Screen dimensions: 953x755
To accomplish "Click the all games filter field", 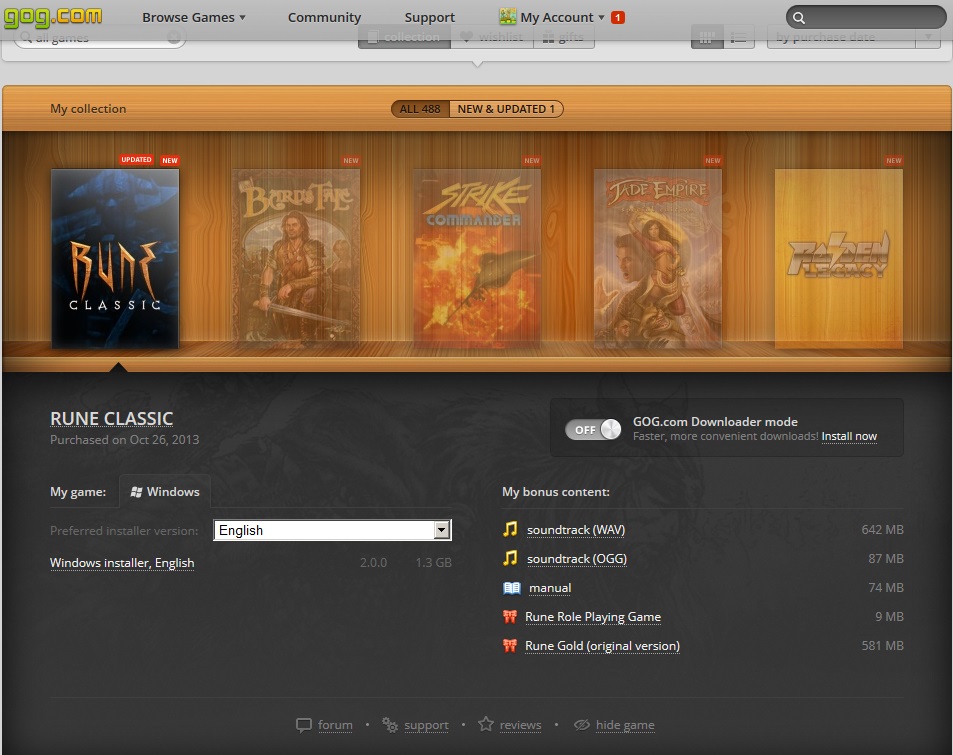I will [x=100, y=38].
